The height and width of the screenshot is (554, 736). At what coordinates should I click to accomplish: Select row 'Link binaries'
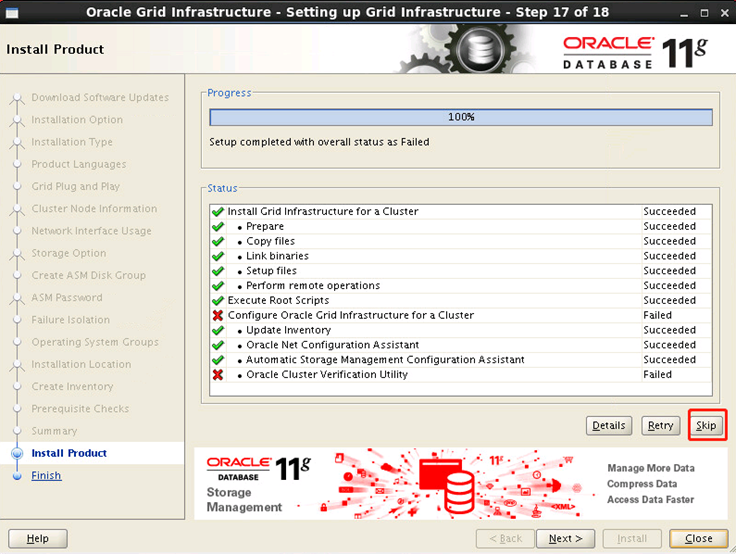461,256
